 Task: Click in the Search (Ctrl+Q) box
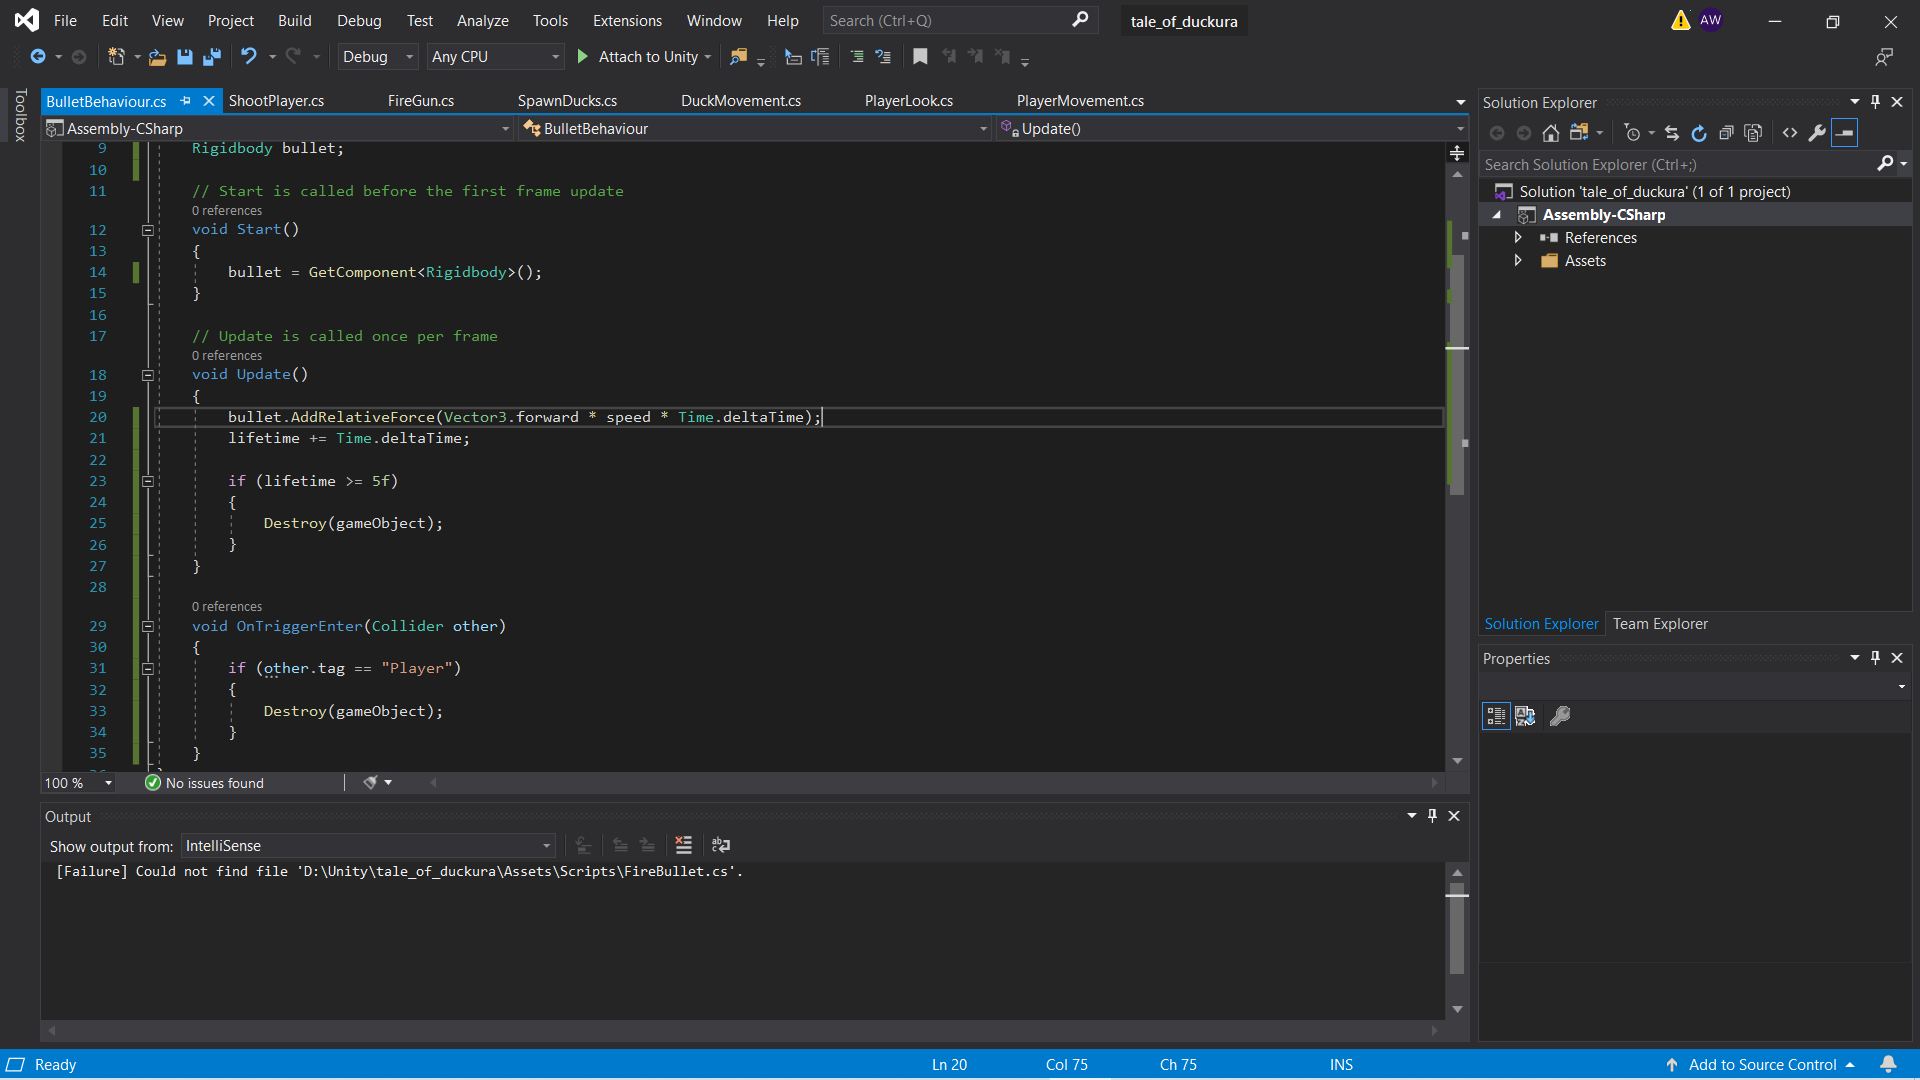(958, 21)
